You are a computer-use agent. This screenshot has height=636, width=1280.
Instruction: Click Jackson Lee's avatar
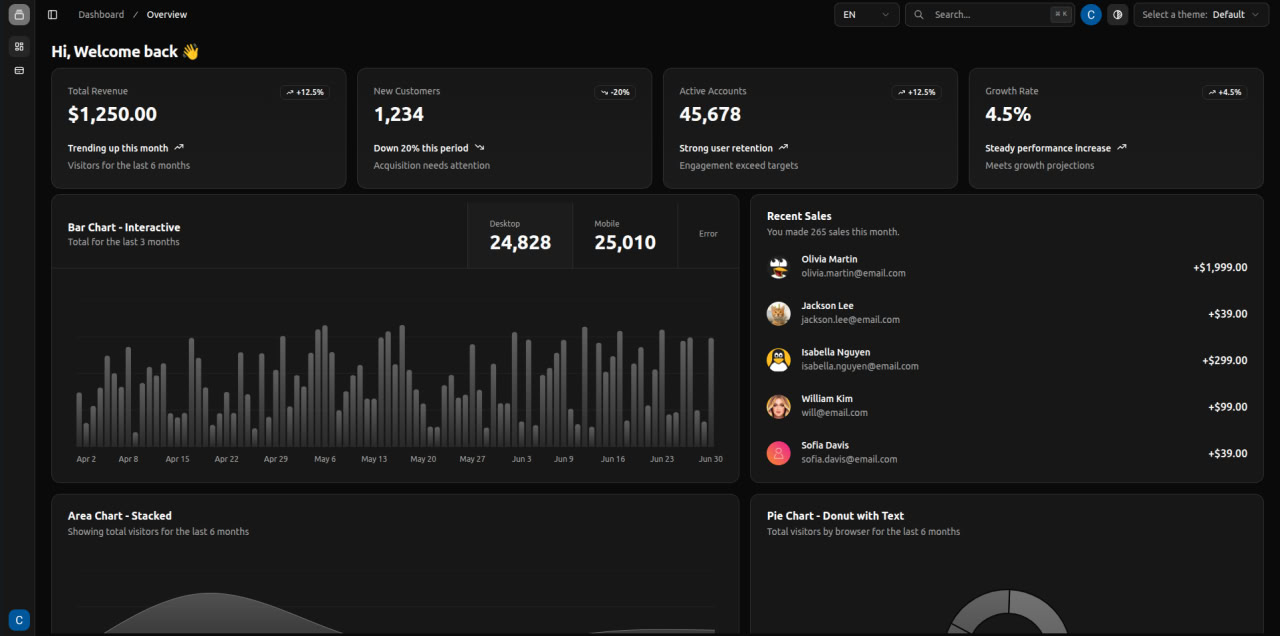(778, 314)
